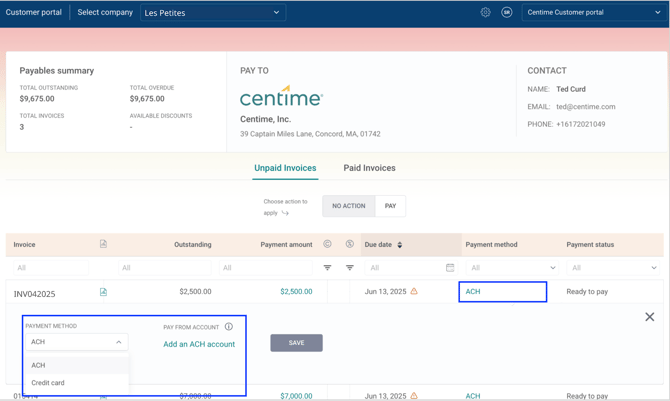The height and width of the screenshot is (401, 670).
Task: Click the $7,000.00 payment amount link
Action: 296,396
